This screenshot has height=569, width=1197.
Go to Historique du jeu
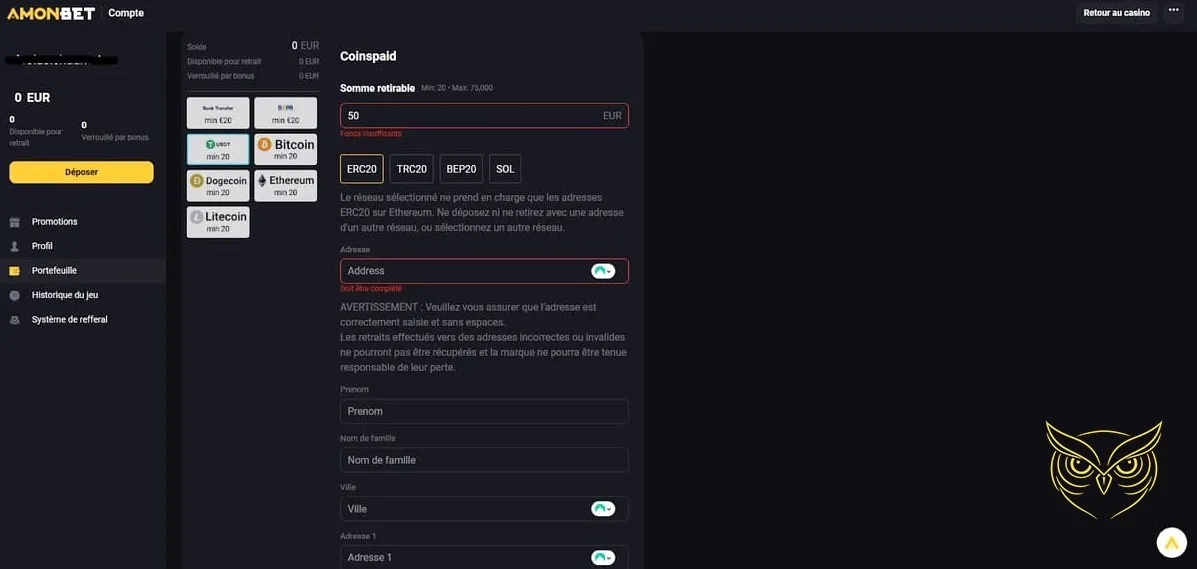65,295
